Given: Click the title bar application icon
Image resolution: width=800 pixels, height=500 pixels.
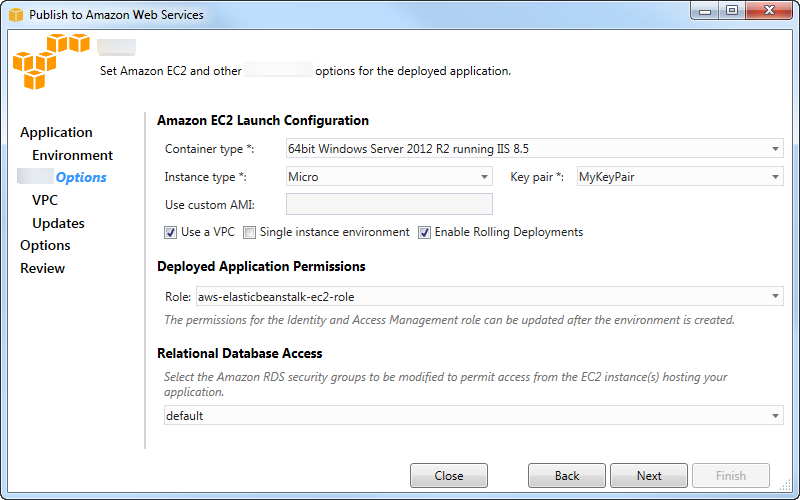Looking at the screenshot, I should (x=16, y=14).
